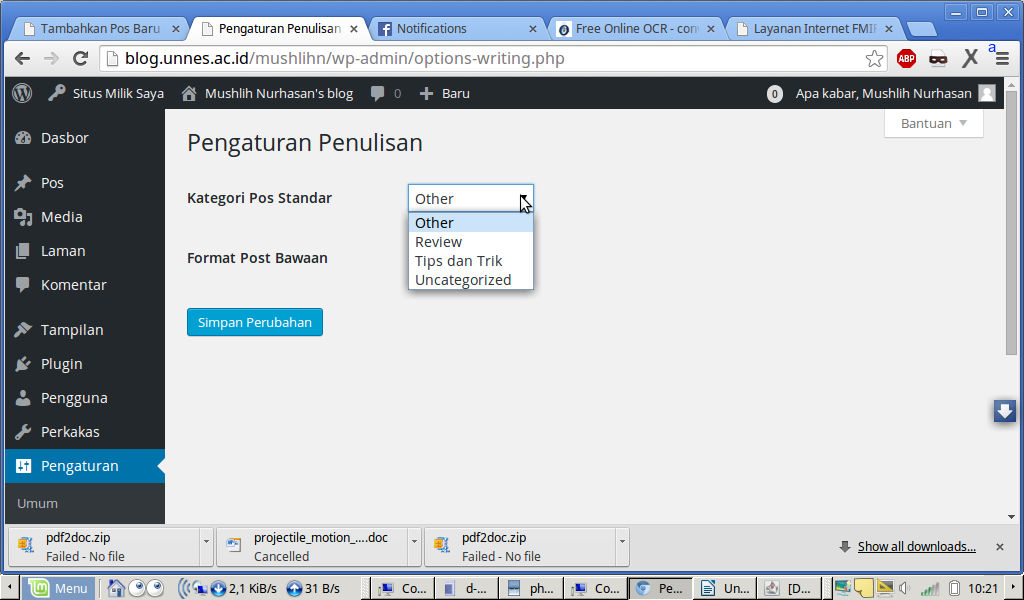
Task: Click the Dasbor gauge icon
Action: point(23,138)
